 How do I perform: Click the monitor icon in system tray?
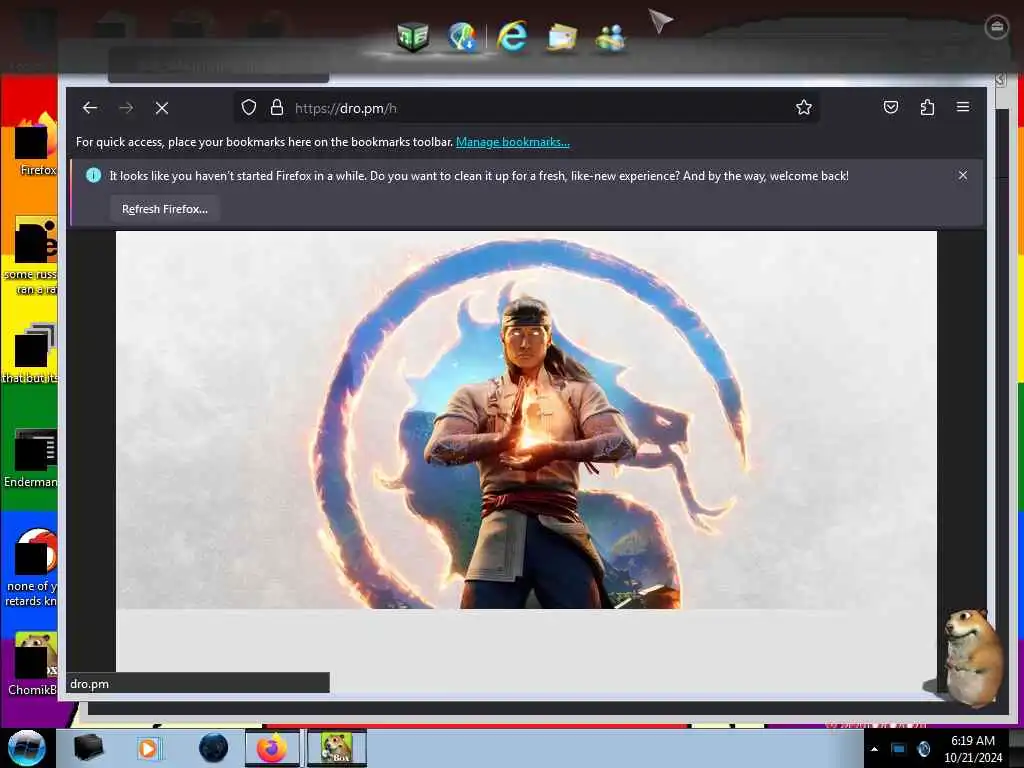(x=899, y=749)
